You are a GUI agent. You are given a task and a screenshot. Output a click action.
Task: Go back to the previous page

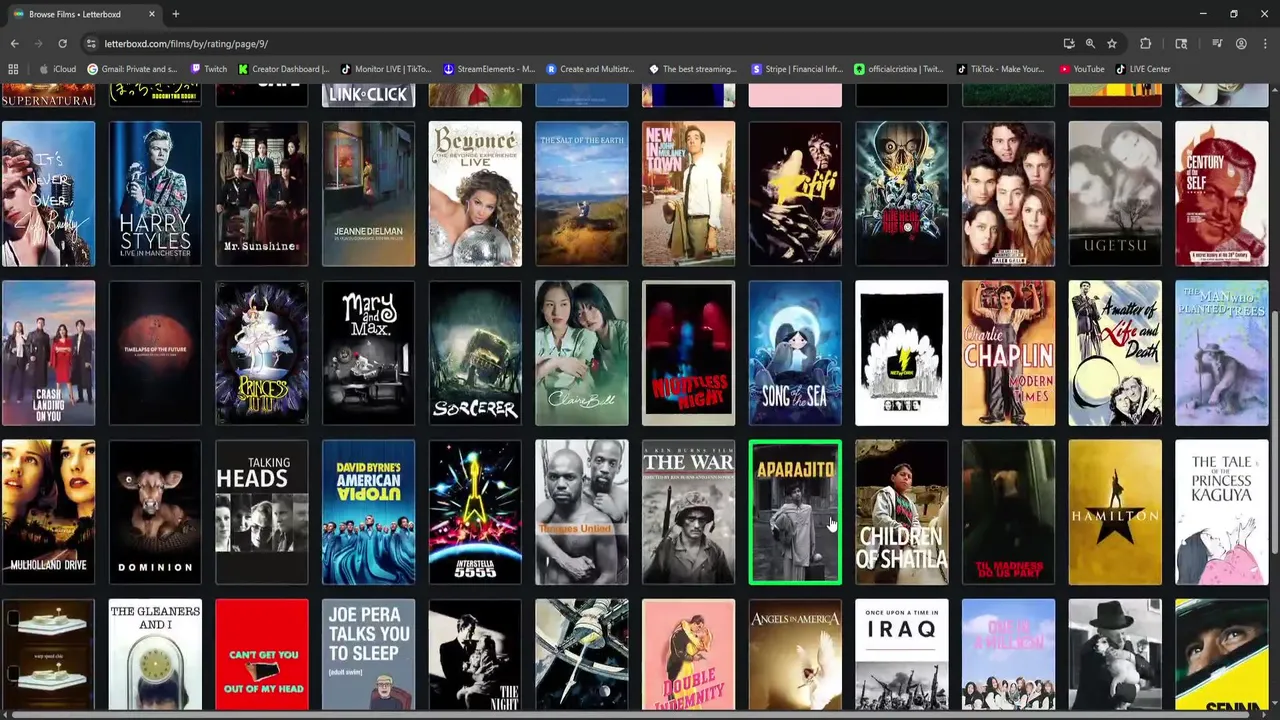pyautogui.click(x=14, y=44)
